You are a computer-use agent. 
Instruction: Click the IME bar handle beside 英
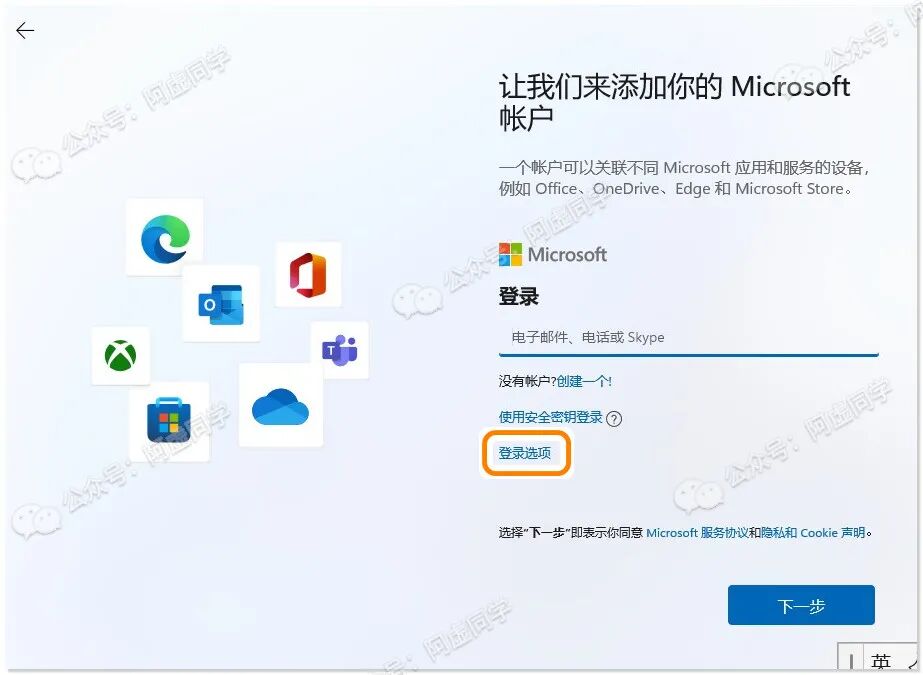point(851,660)
